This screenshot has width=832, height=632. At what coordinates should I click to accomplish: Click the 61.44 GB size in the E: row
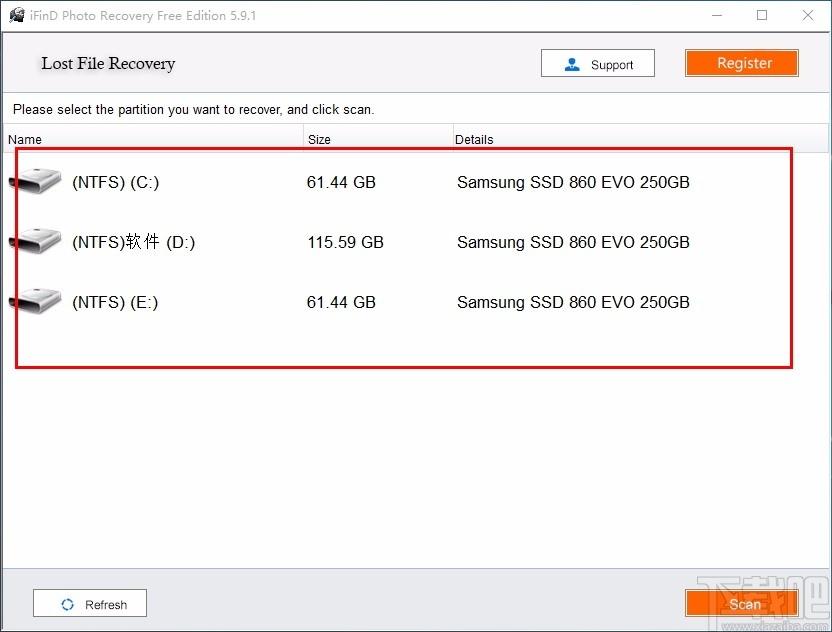tap(341, 302)
